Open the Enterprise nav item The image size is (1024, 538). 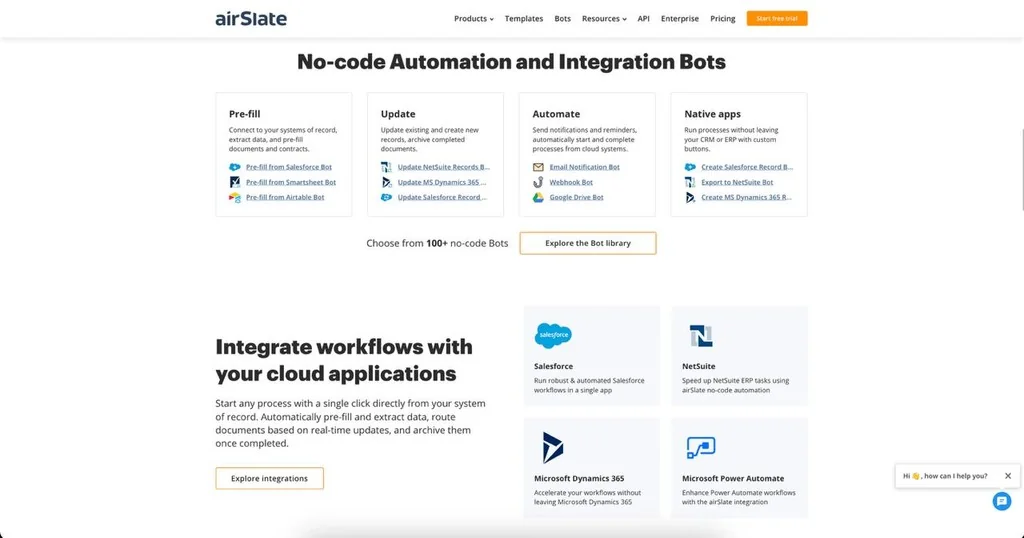click(679, 18)
